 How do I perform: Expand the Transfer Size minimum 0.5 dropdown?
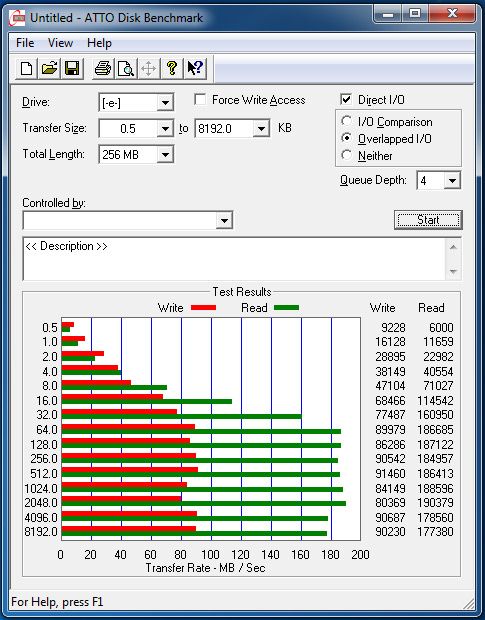[165, 129]
